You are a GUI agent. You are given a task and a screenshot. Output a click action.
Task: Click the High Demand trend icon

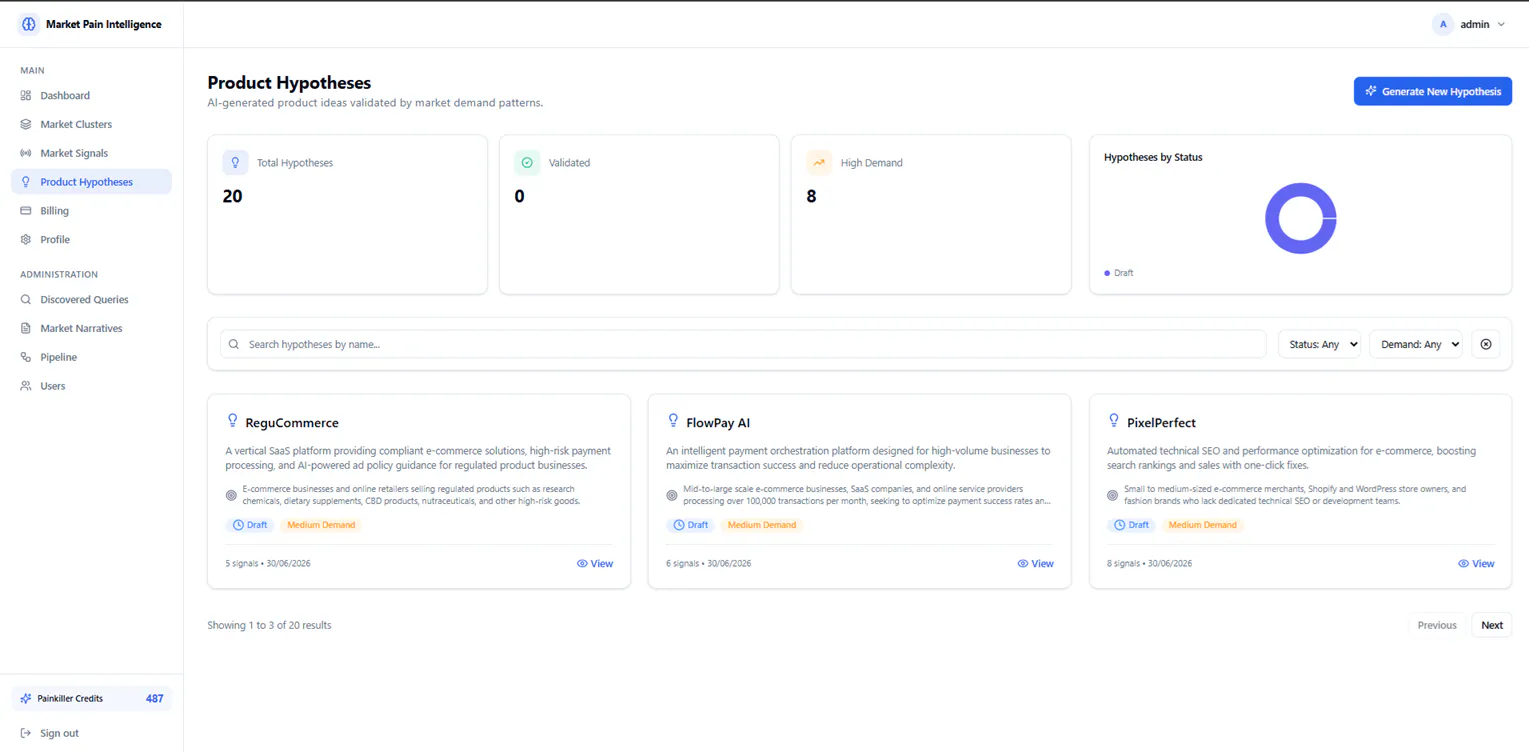[x=819, y=162]
